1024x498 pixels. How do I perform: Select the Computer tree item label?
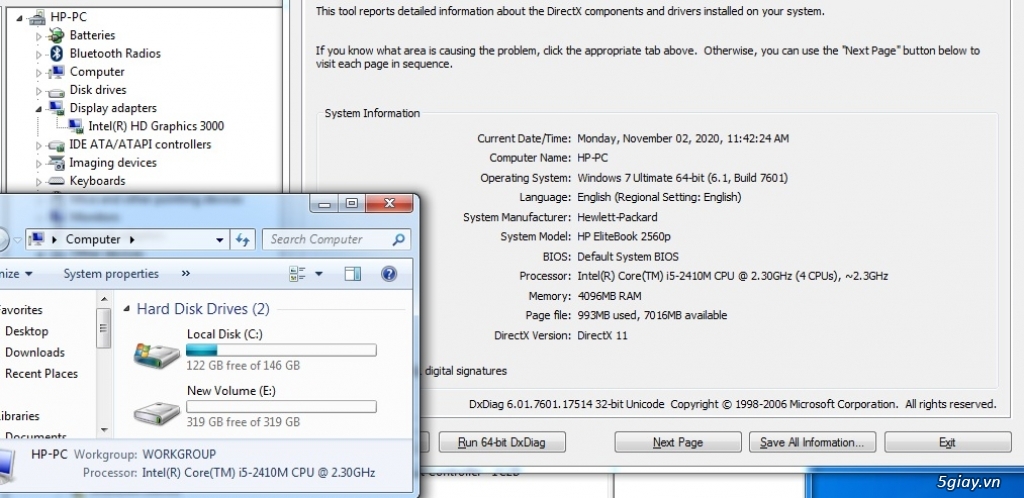(97, 72)
